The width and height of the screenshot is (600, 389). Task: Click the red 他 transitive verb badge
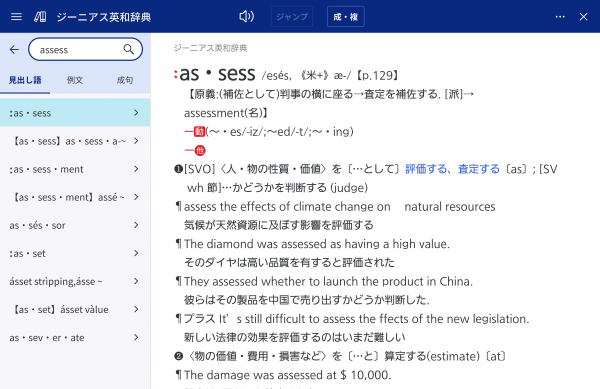pyautogui.click(x=200, y=150)
